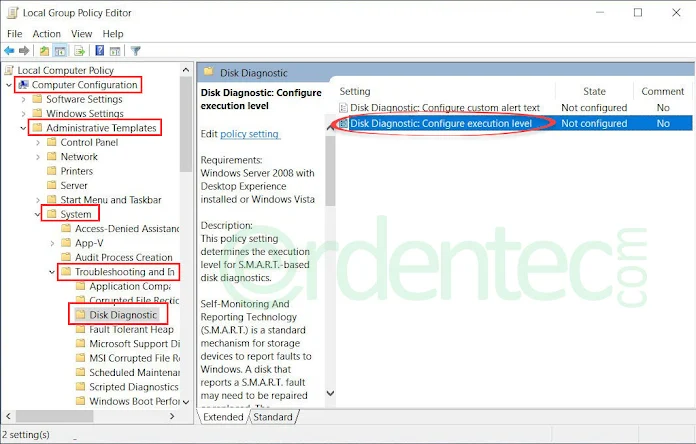696x444 pixels.
Task: Collapse the System node
Action: tap(38, 214)
